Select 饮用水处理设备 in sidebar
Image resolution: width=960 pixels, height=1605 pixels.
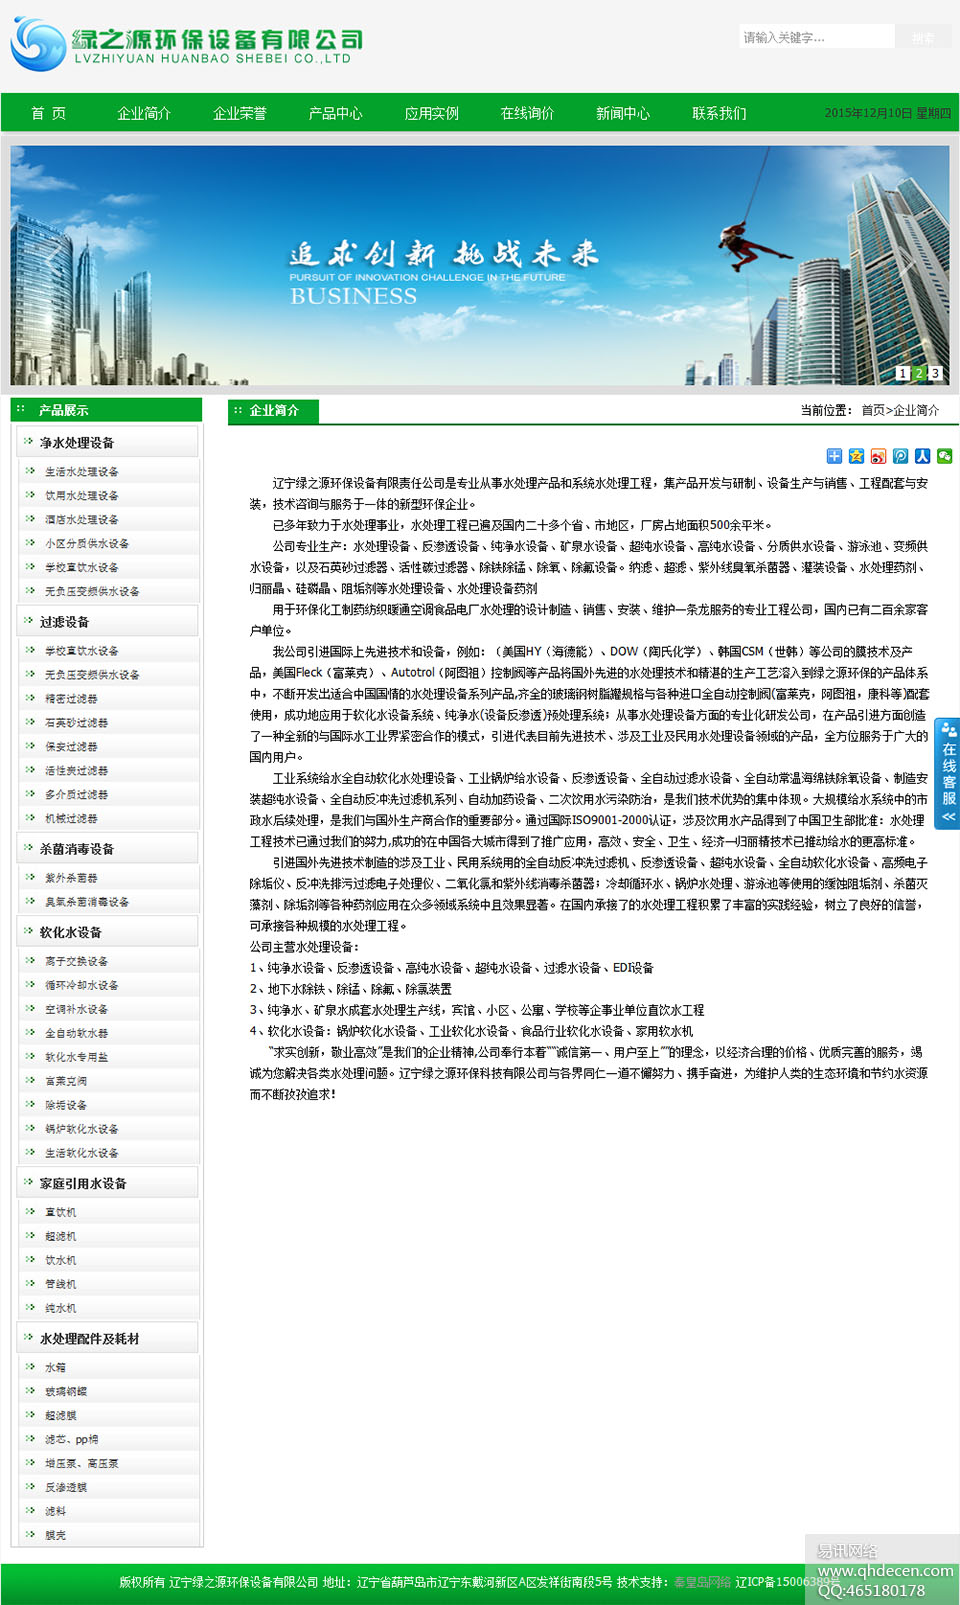82,495
